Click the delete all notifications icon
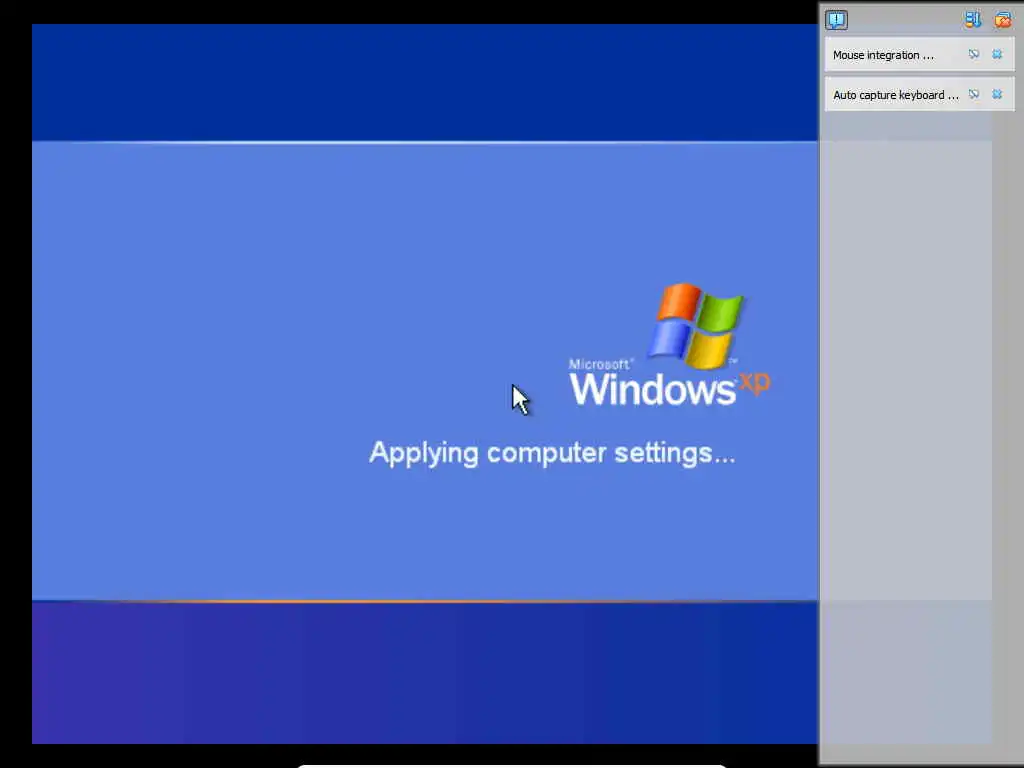Image resolution: width=1024 pixels, height=768 pixels. [x=1002, y=20]
